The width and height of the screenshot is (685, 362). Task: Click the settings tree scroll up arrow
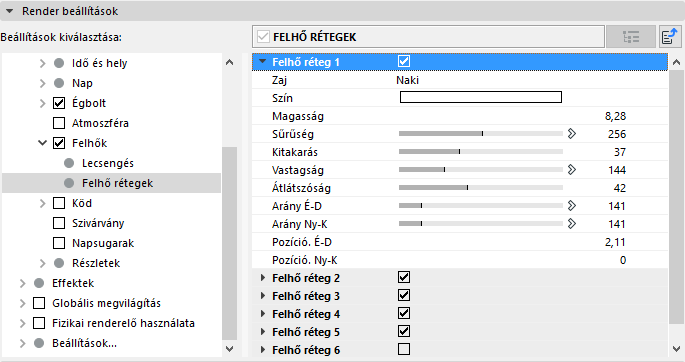click(229, 62)
